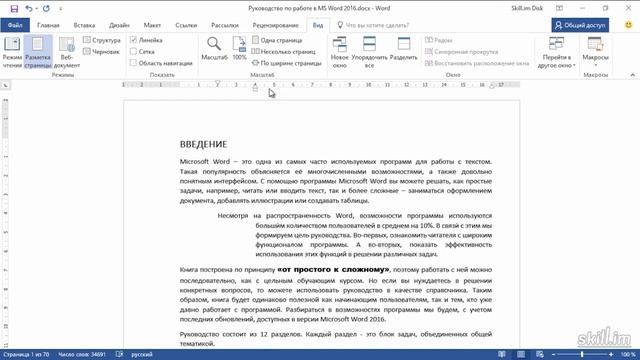The width and height of the screenshot is (640, 360).
Task: Enable the Сетка gridlines checkbox
Action: tap(133, 51)
